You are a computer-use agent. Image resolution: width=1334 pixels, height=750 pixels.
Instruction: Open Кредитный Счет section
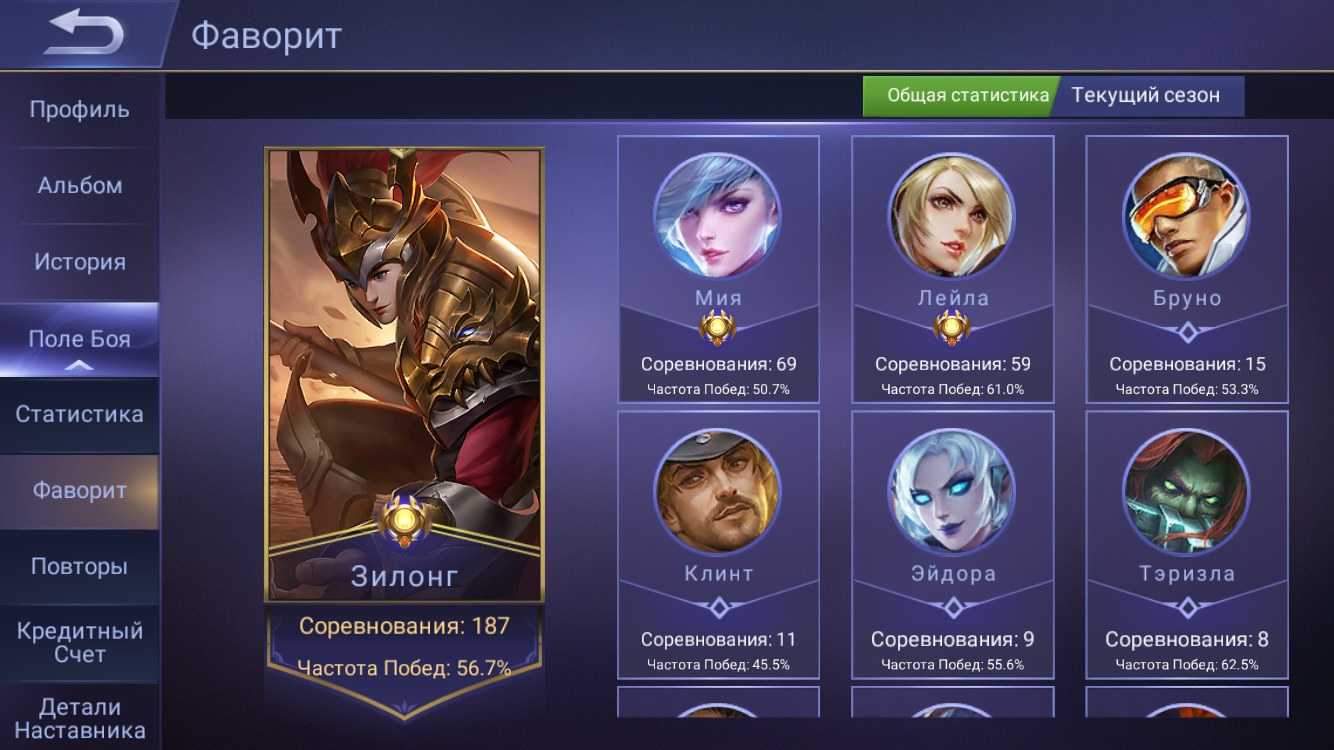[79, 643]
